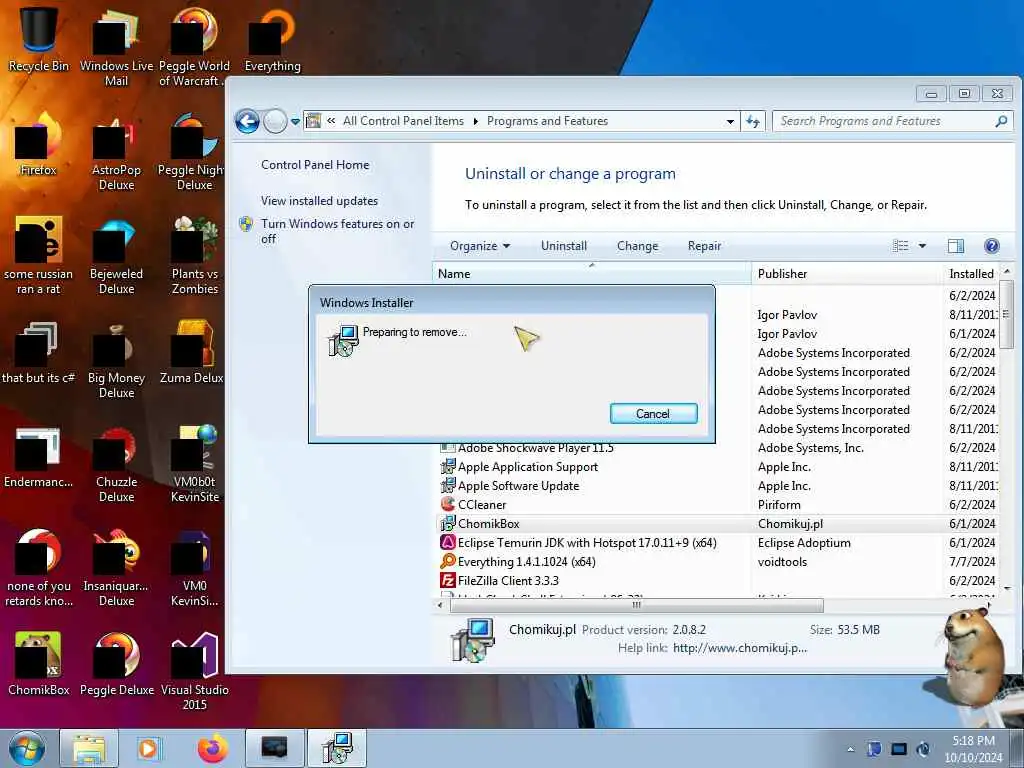Open recent pages dropdown next to Forward
Screen dimensions: 1024x768
[x=295, y=121]
